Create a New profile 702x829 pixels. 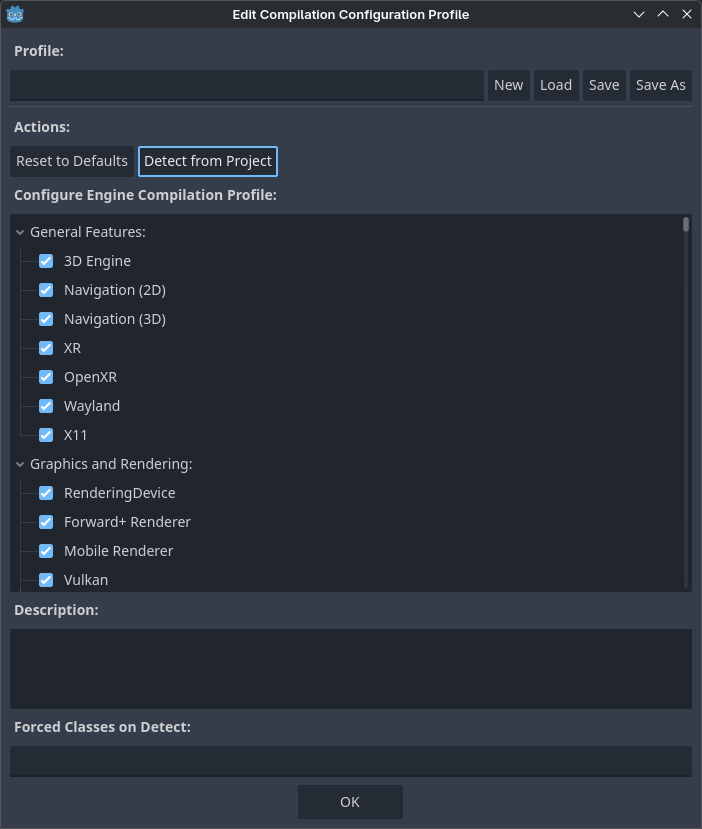pos(509,85)
